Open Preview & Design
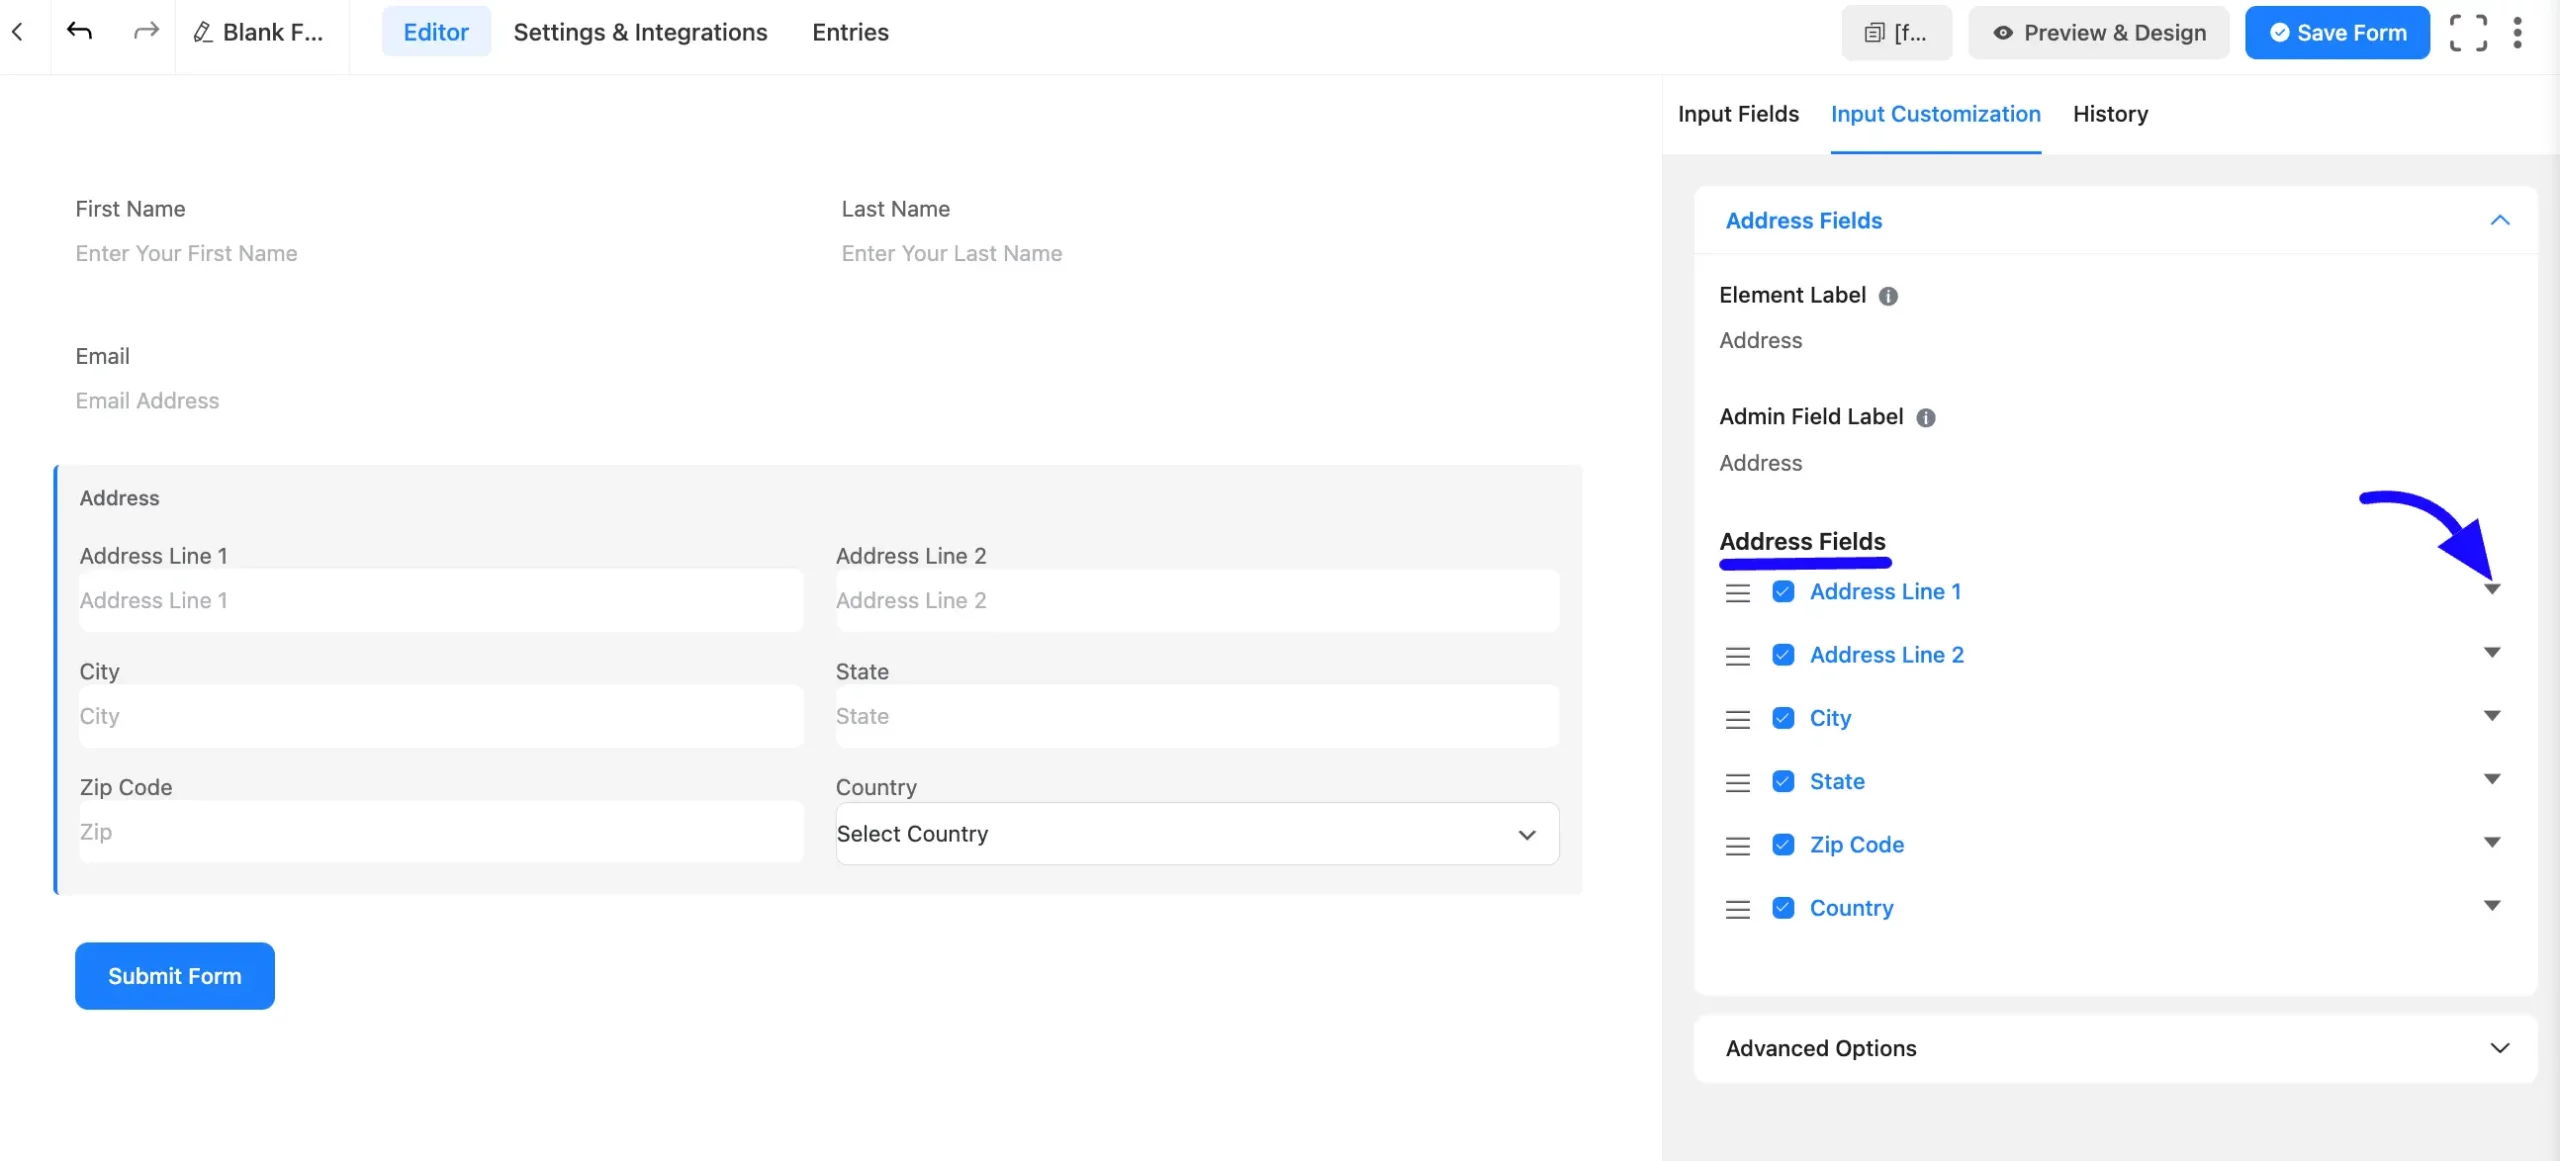This screenshot has height=1161, width=2560. 2099,32
